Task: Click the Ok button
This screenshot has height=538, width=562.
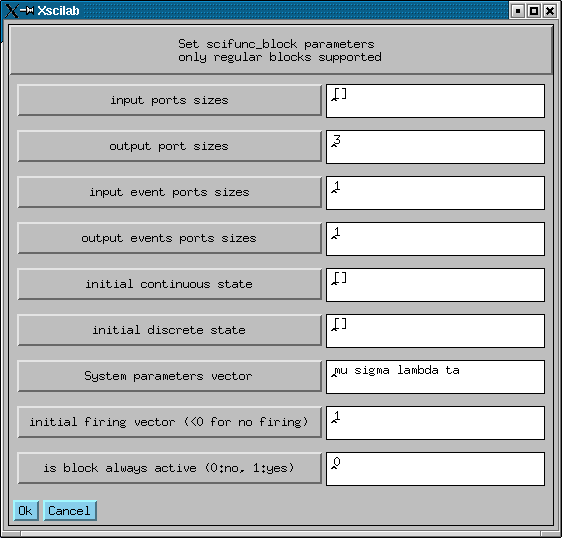Action: coord(25,510)
